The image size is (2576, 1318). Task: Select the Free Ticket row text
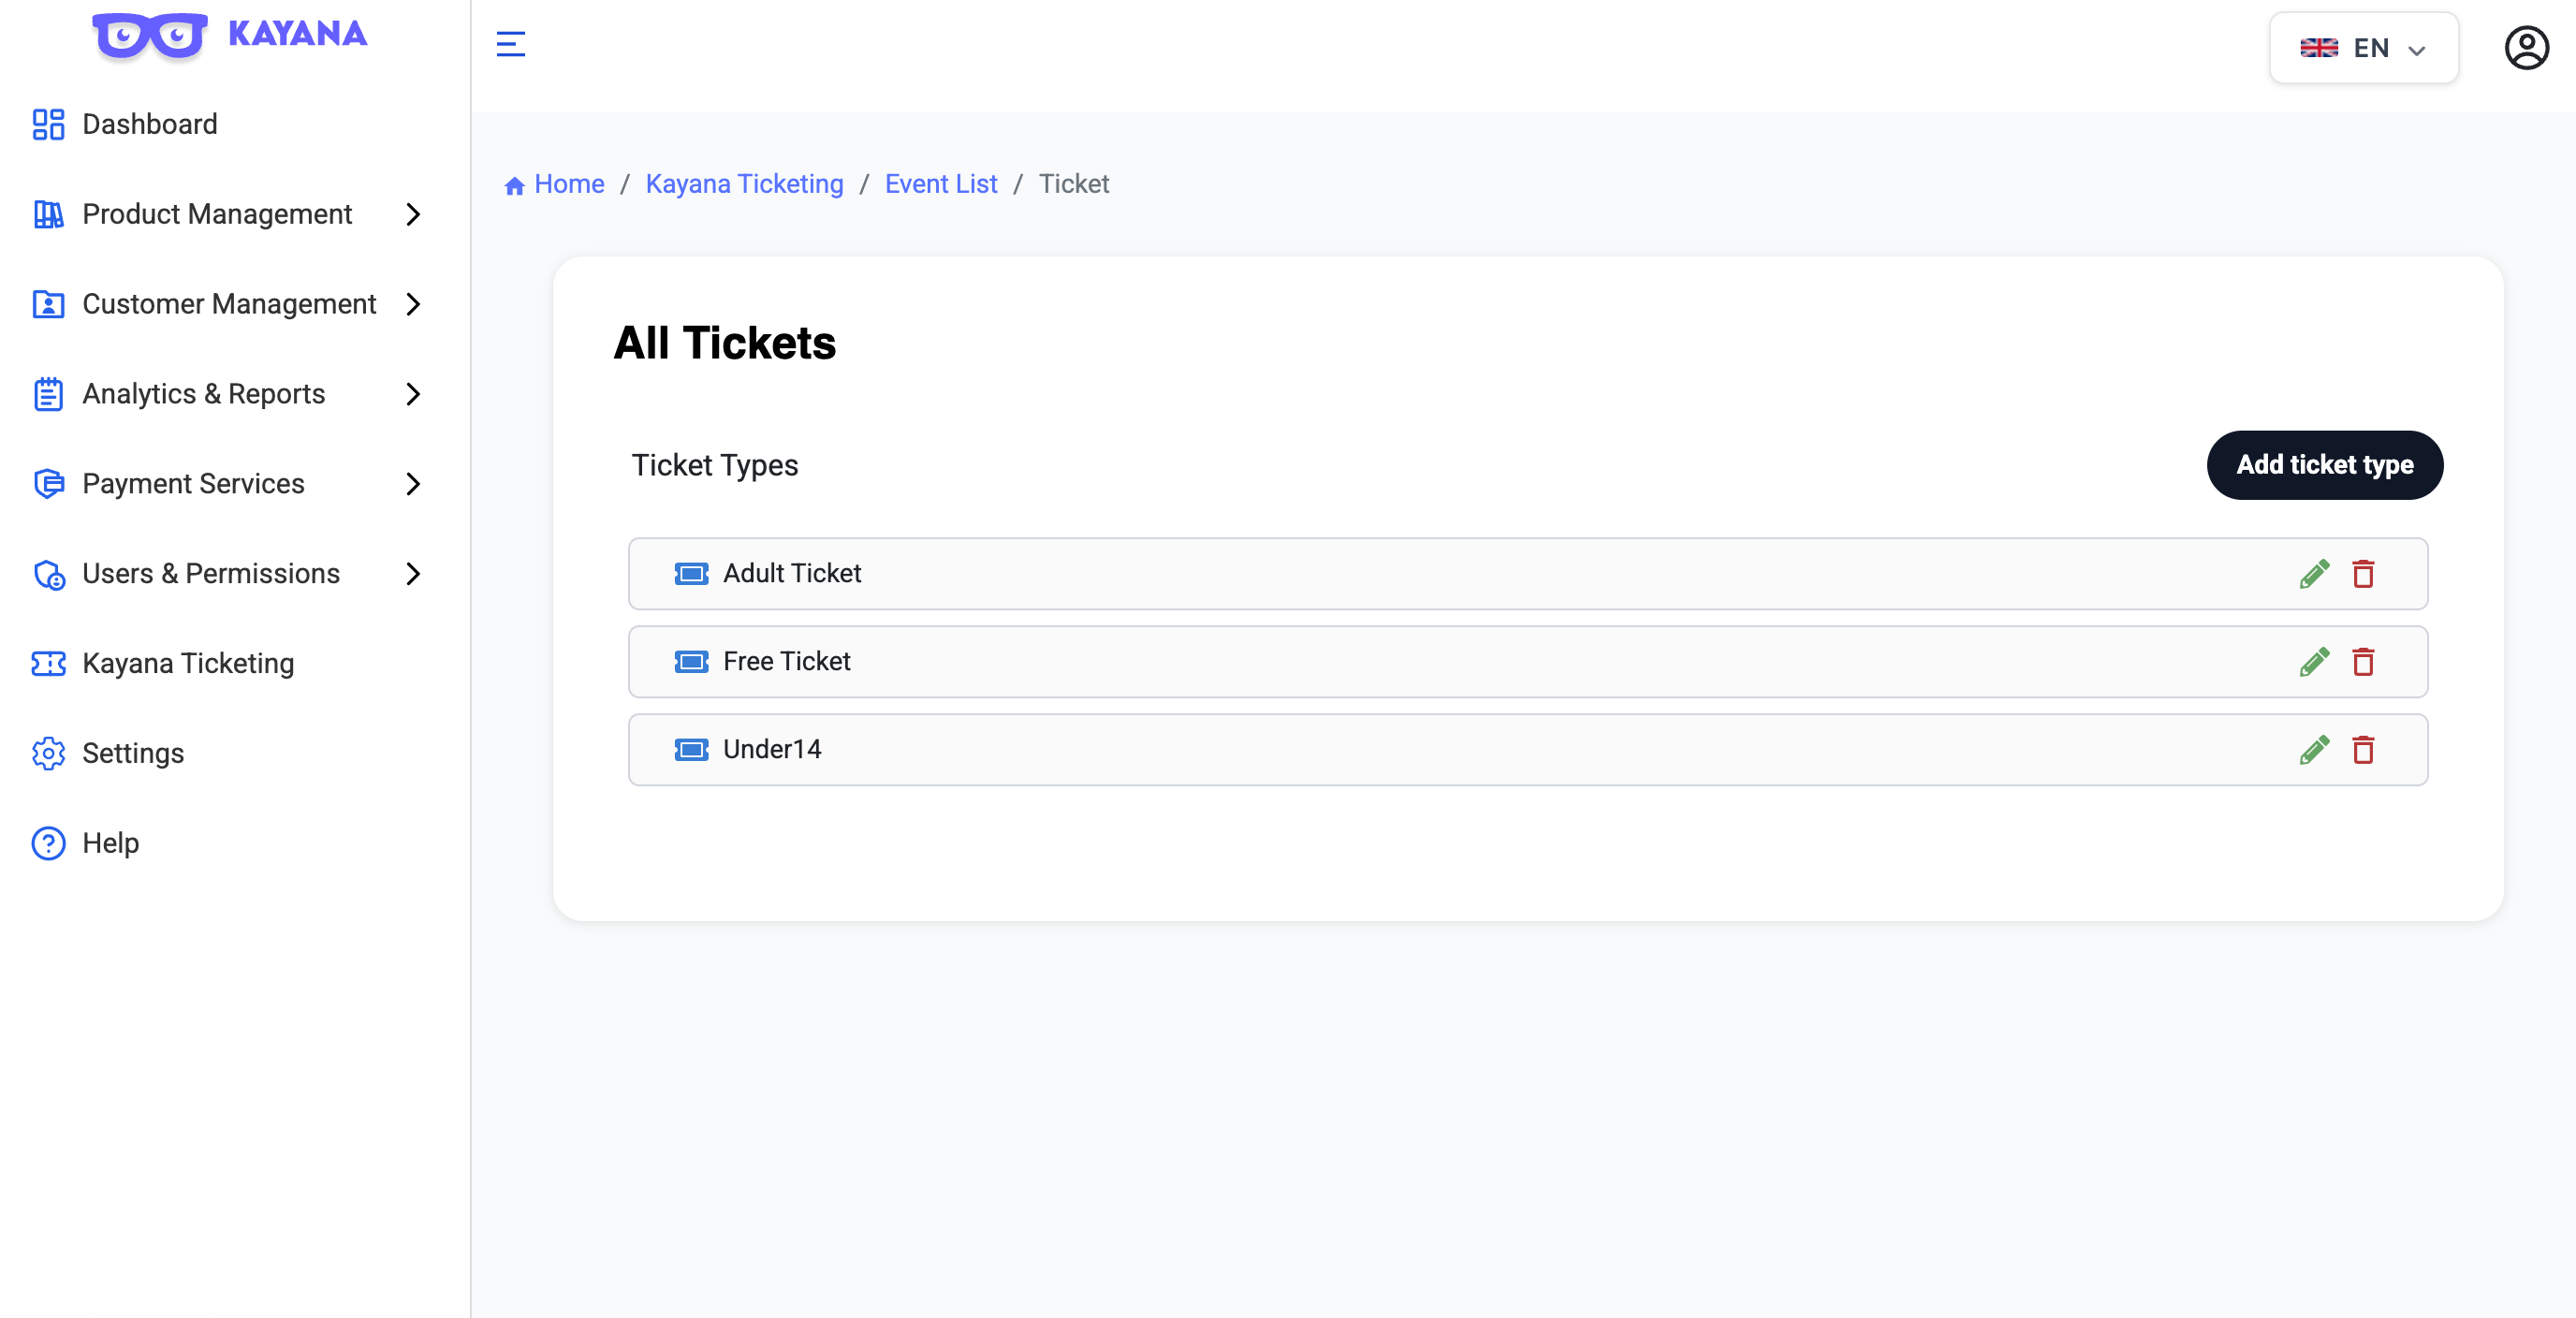786,661
